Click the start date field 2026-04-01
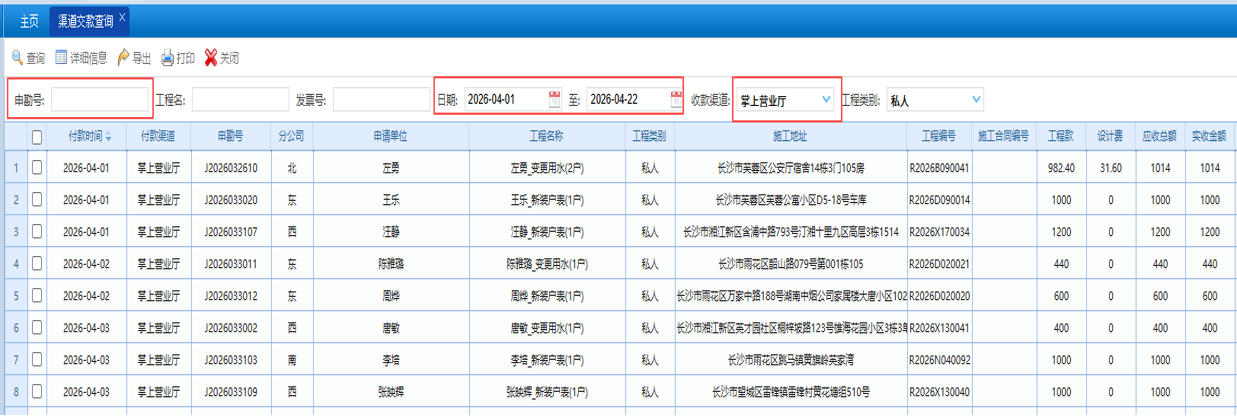 pyautogui.click(x=505, y=100)
